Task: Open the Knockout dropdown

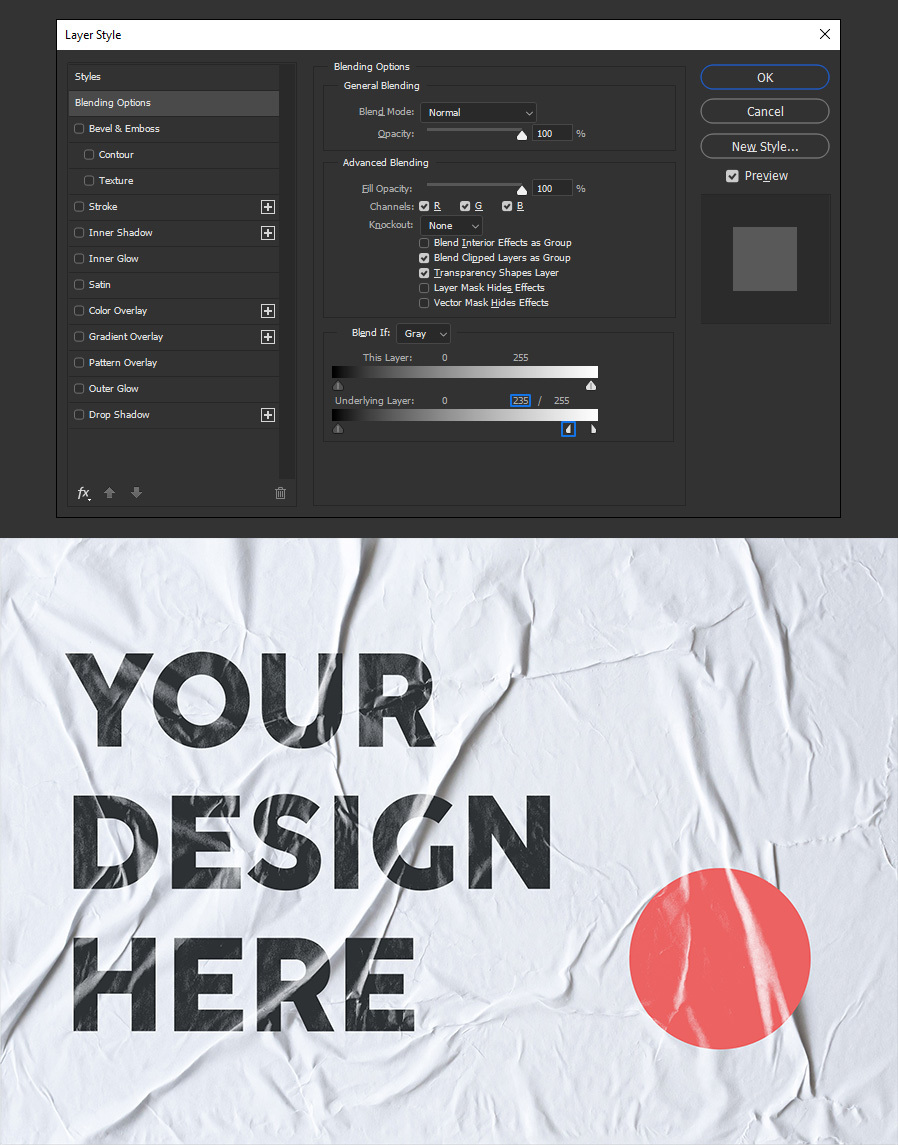Action: tap(451, 226)
